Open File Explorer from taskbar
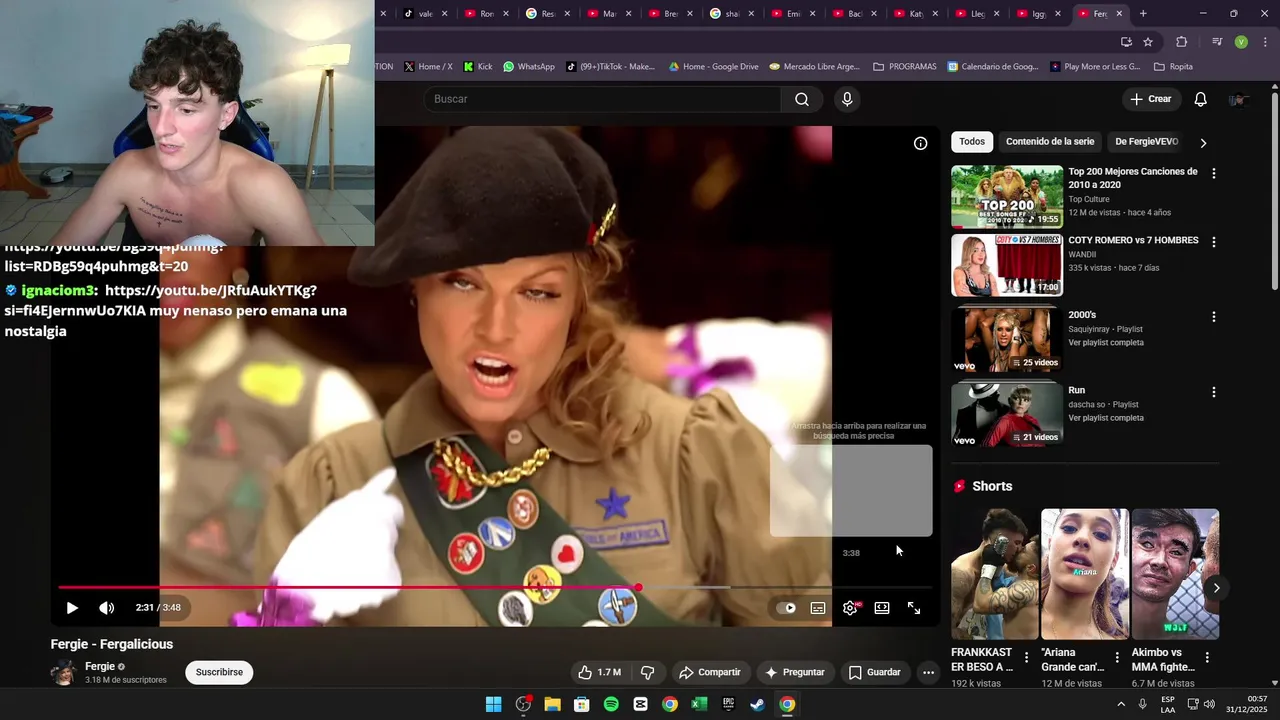The height and width of the screenshot is (720, 1280). pyautogui.click(x=552, y=704)
